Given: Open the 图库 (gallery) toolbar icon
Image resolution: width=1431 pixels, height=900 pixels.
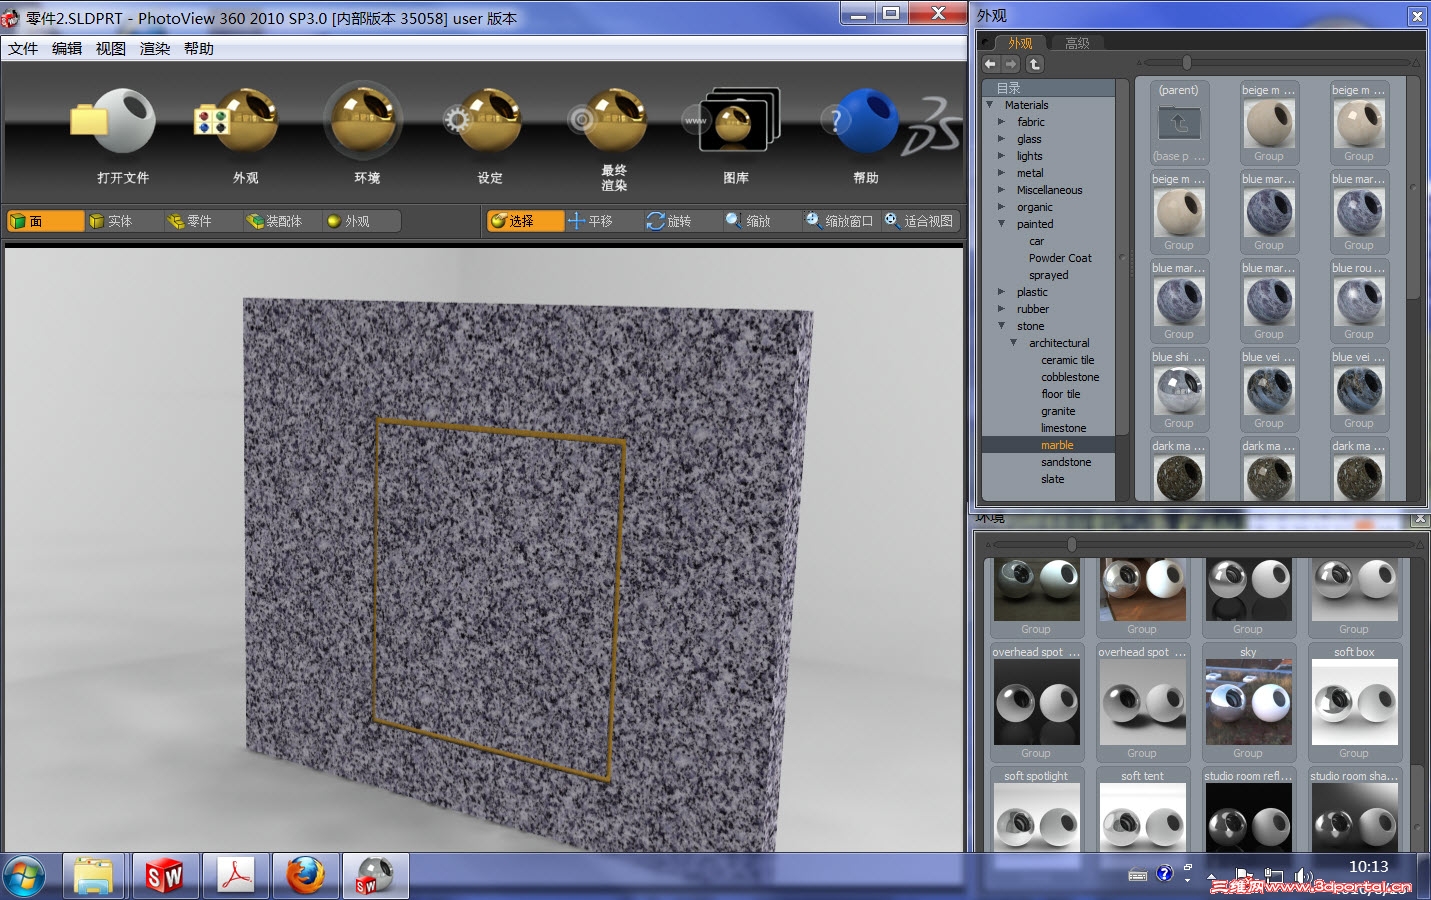Looking at the screenshot, I should click(733, 121).
